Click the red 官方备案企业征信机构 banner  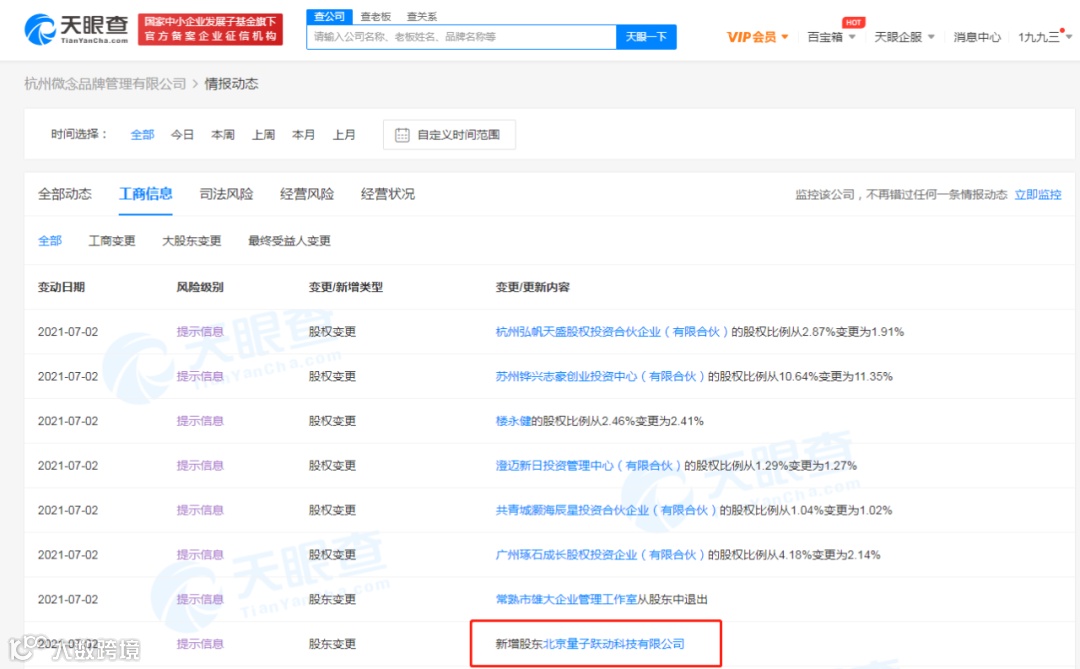tap(210, 29)
